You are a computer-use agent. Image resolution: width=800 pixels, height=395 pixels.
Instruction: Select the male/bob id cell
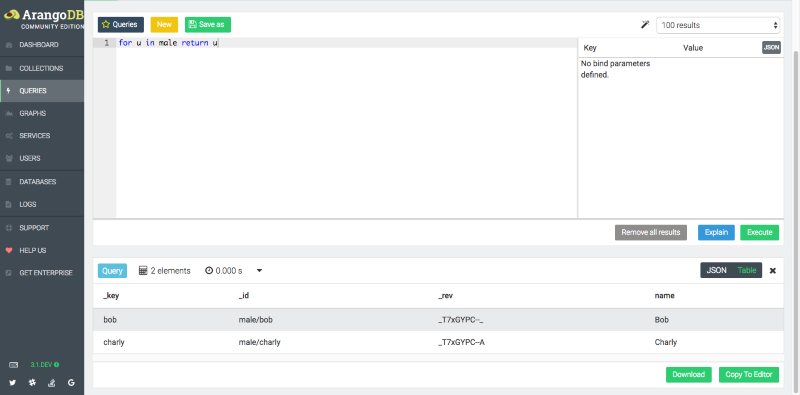click(256, 320)
